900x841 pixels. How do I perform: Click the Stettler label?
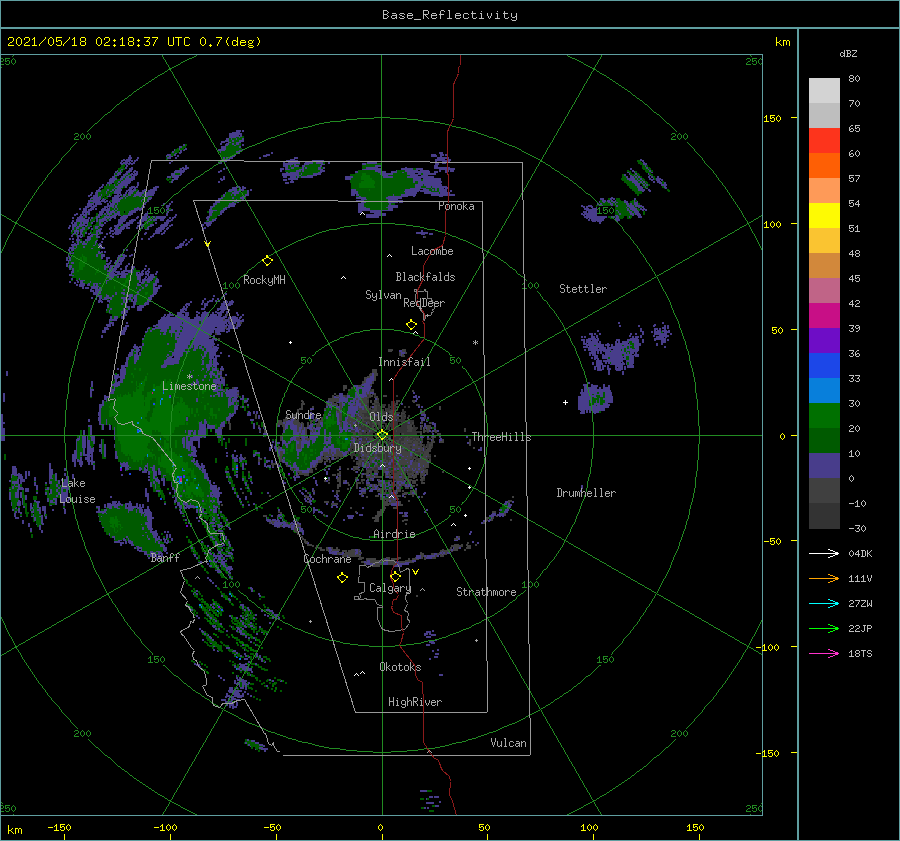583,289
